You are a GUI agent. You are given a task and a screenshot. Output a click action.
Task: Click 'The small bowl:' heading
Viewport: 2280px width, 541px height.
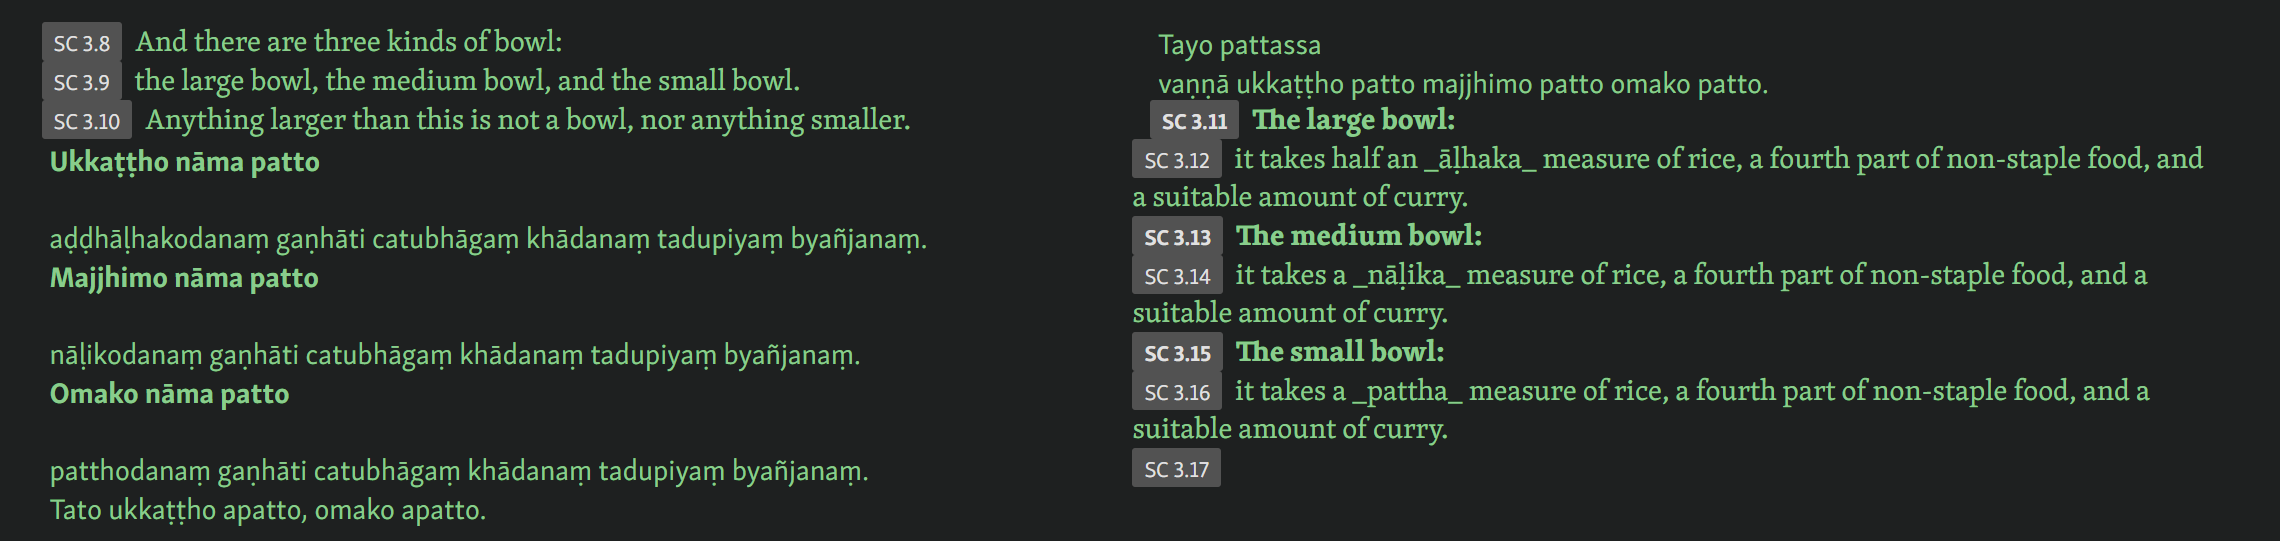pyautogui.click(x=1340, y=352)
